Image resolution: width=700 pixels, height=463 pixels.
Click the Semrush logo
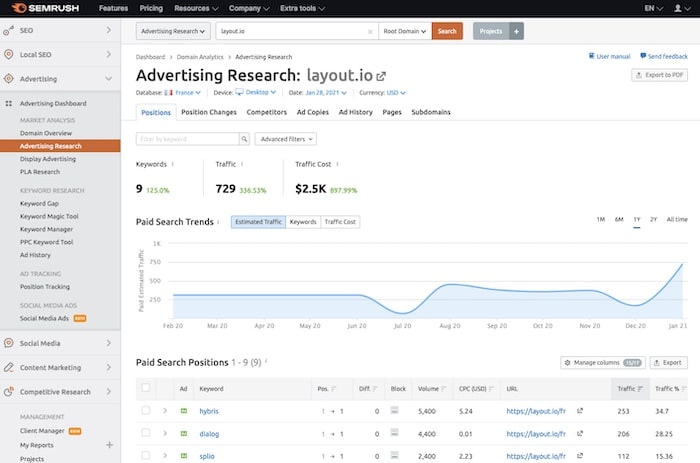pos(45,8)
